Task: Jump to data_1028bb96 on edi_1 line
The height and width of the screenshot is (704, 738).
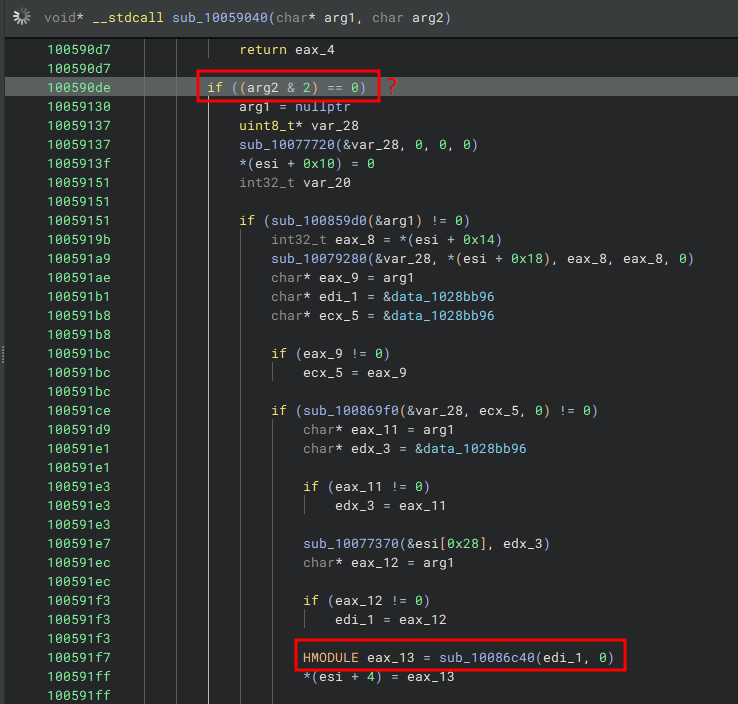Action: pos(439,296)
